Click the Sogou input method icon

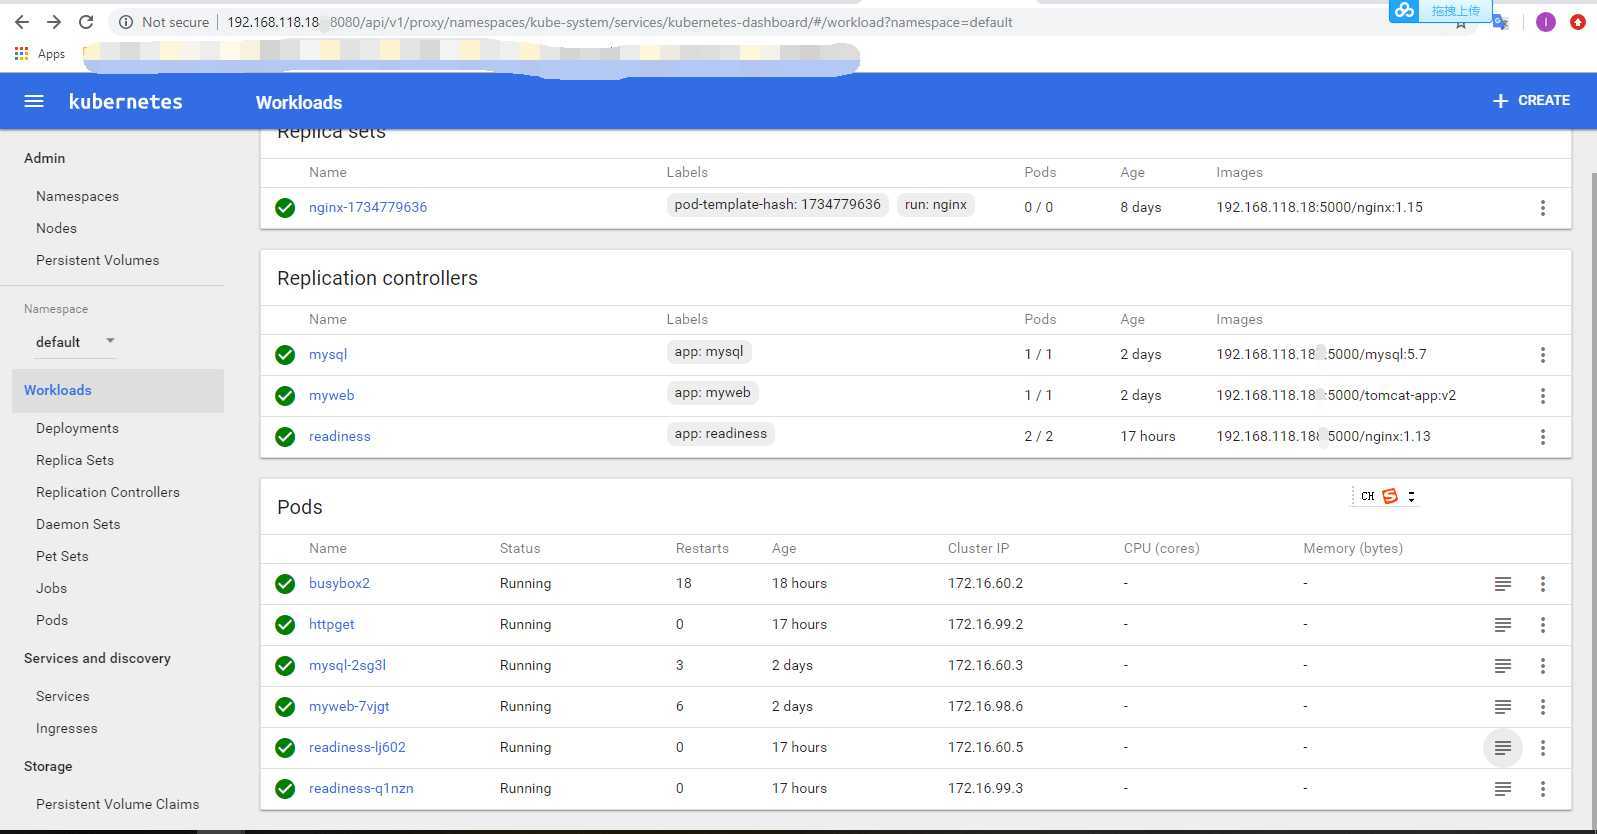1389,496
